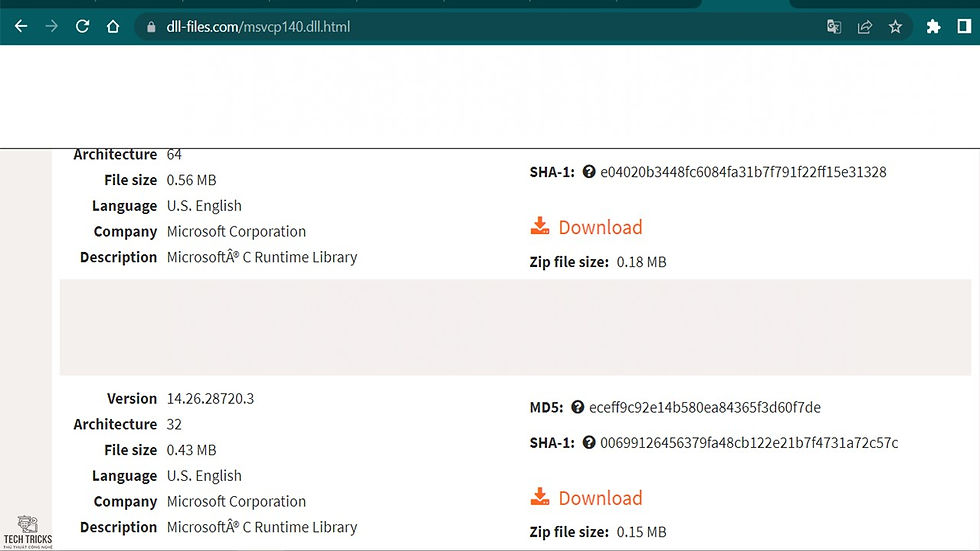
Task: Open the extensions puzzle icon
Action: (933, 27)
